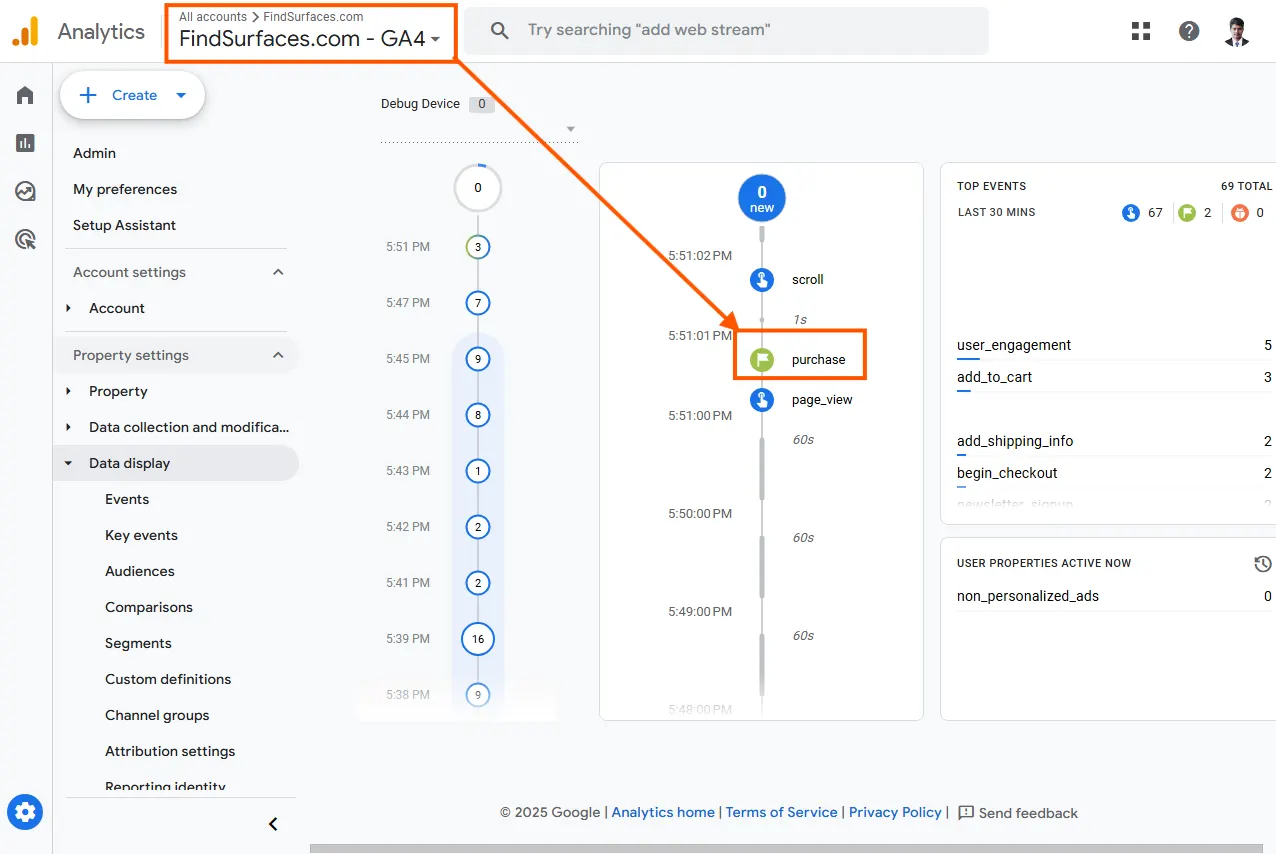The height and width of the screenshot is (854, 1276).
Task: Select the green purchase flag icon
Action: click(762, 360)
